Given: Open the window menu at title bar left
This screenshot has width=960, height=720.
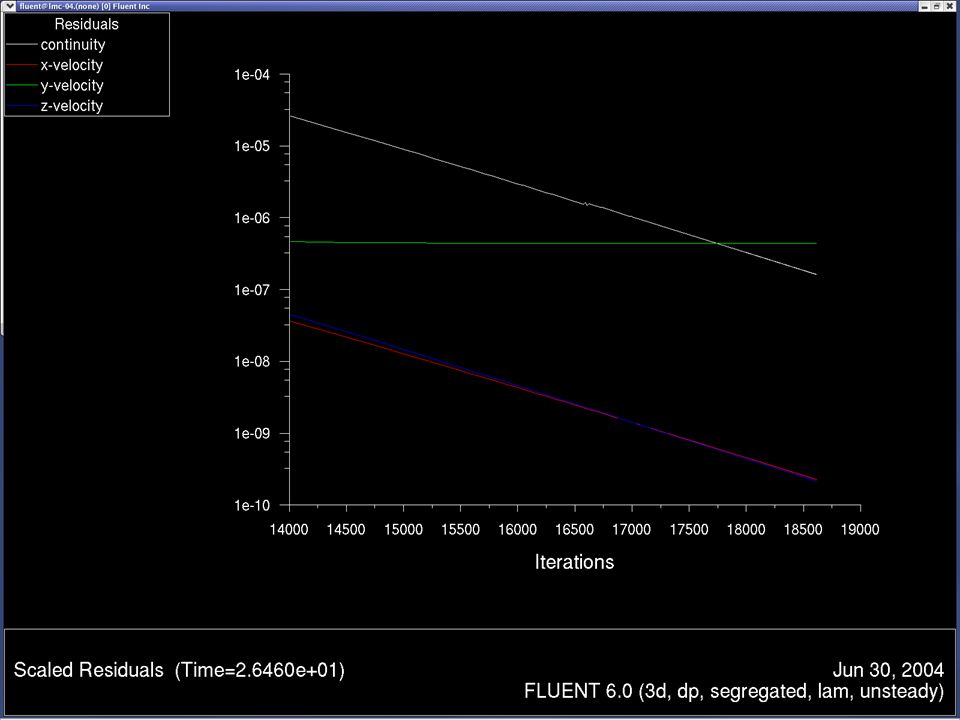Looking at the screenshot, I should click(x=10, y=6).
